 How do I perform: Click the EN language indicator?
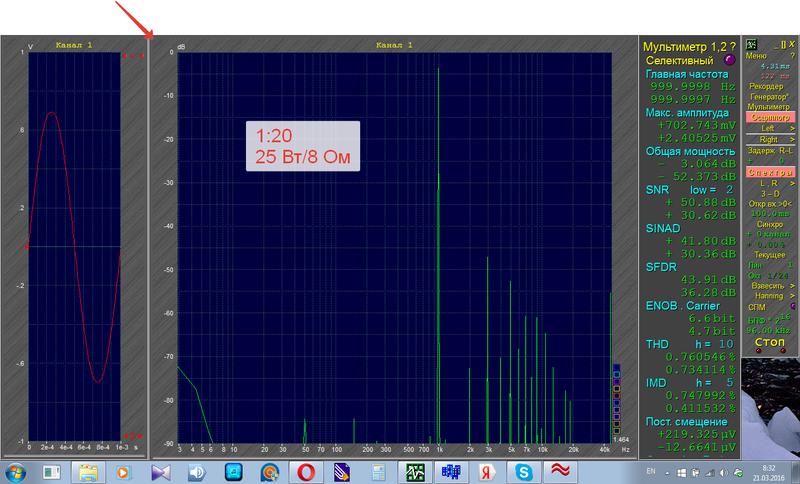(x=651, y=471)
